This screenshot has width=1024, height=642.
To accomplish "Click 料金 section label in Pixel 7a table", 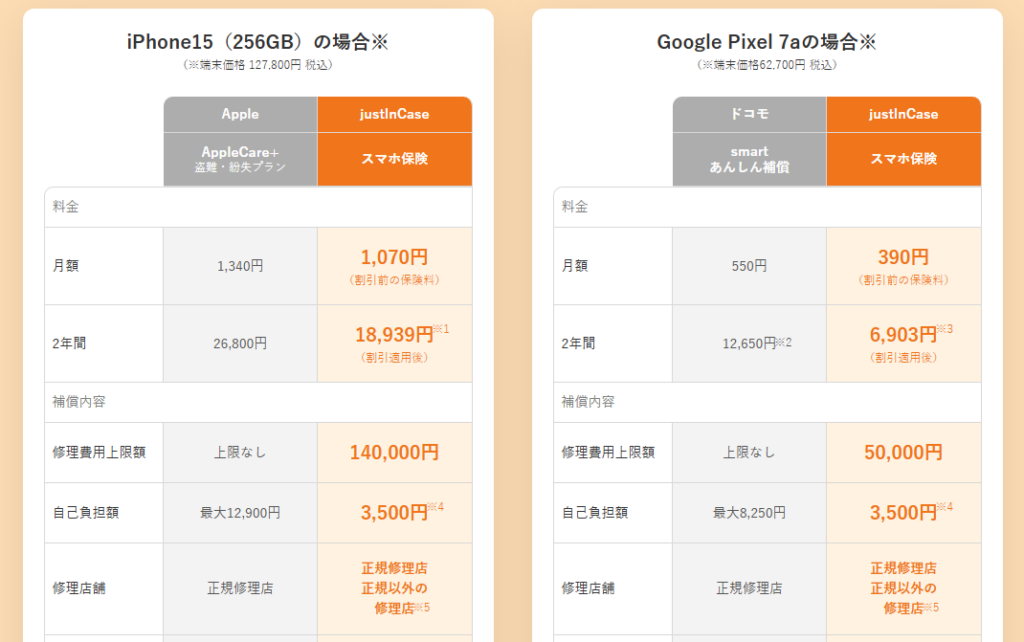I will coord(575,207).
